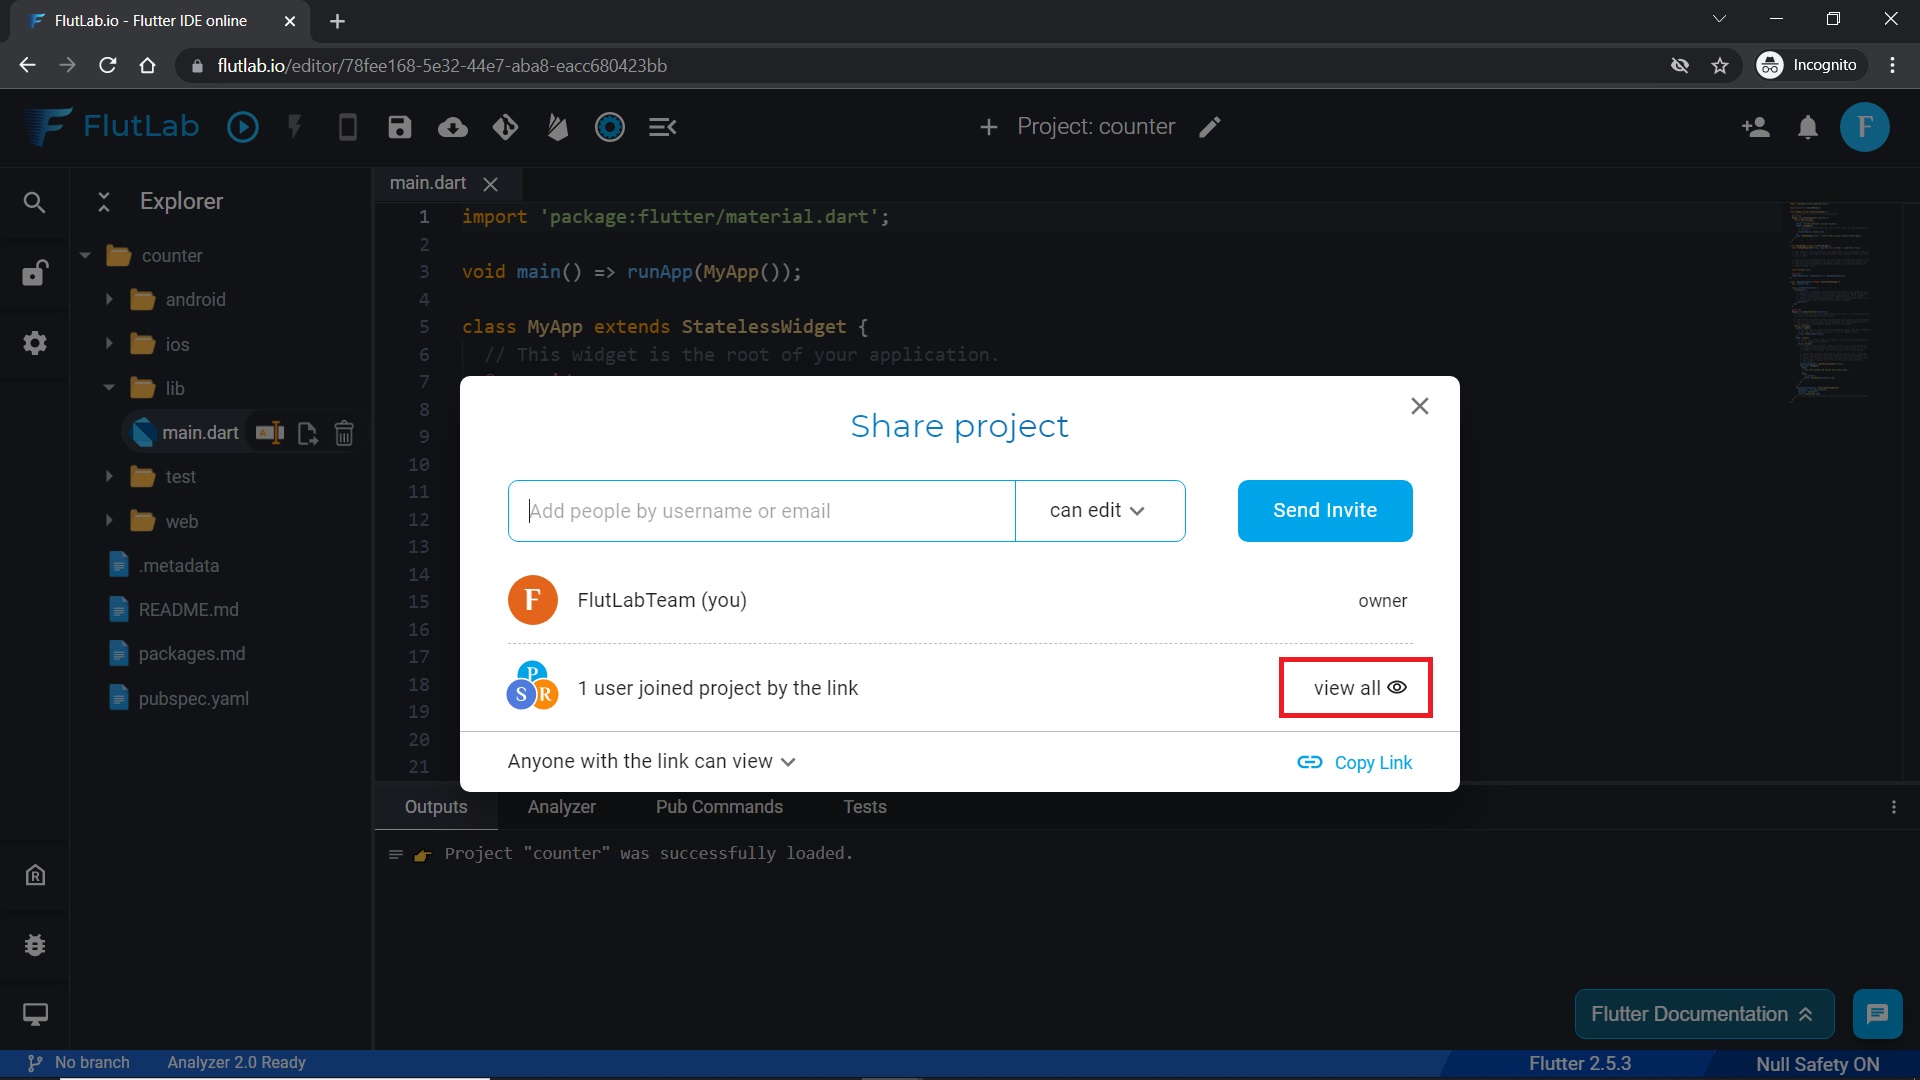Viewport: 1920px width, 1080px height.
Task: Open Anyone with the link can view dropdown
Action: [651, 762]
